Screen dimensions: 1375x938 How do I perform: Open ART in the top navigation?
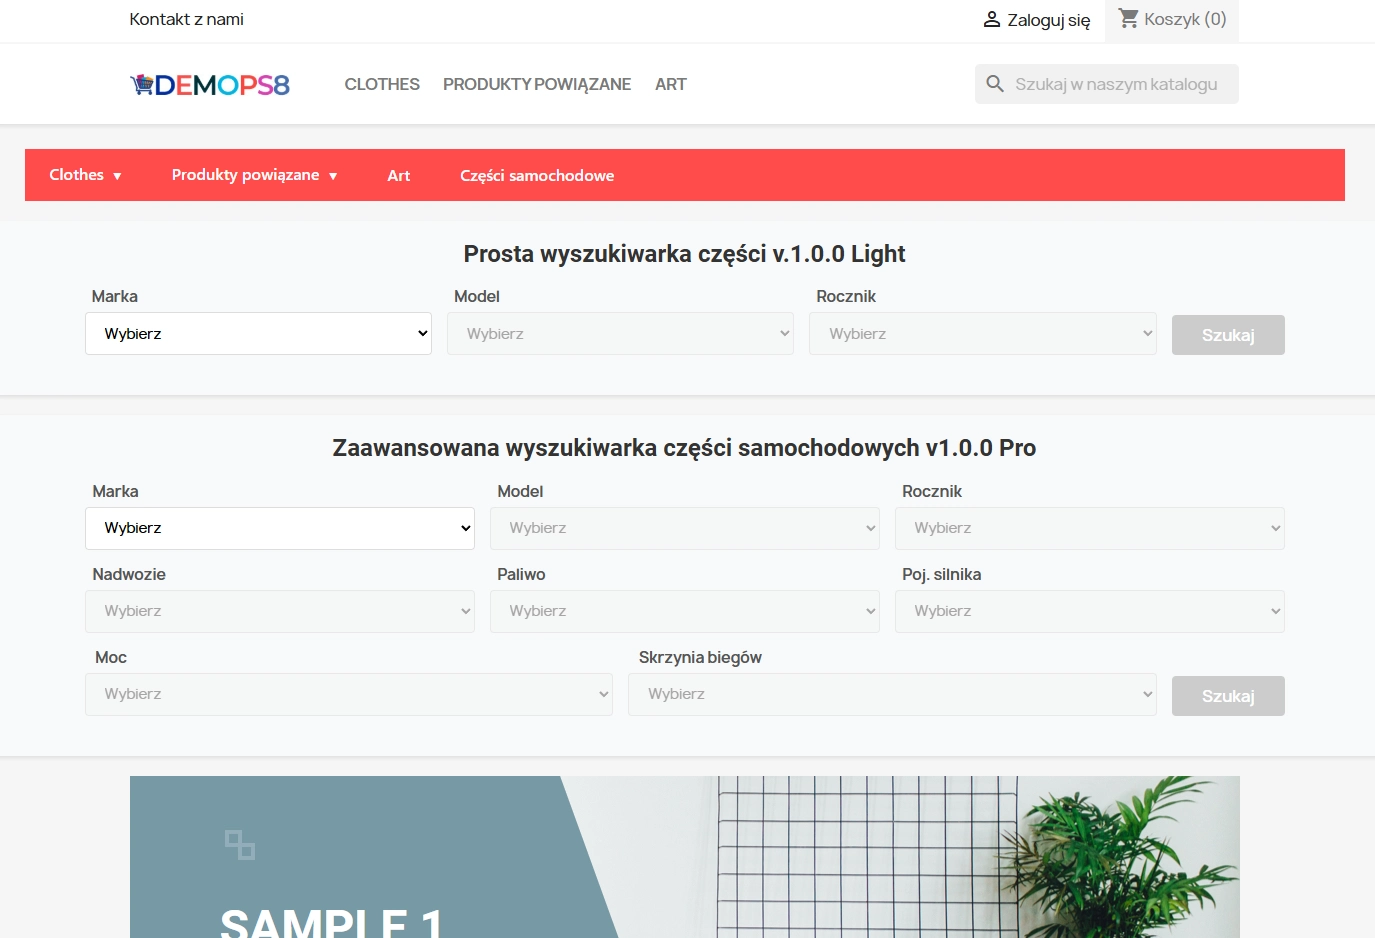tap(670, 85)
